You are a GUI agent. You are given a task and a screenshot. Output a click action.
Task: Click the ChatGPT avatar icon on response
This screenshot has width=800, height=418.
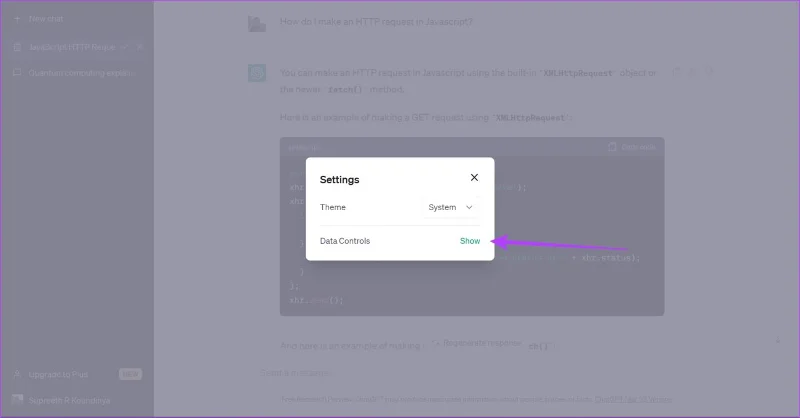[x=257, y=73]
